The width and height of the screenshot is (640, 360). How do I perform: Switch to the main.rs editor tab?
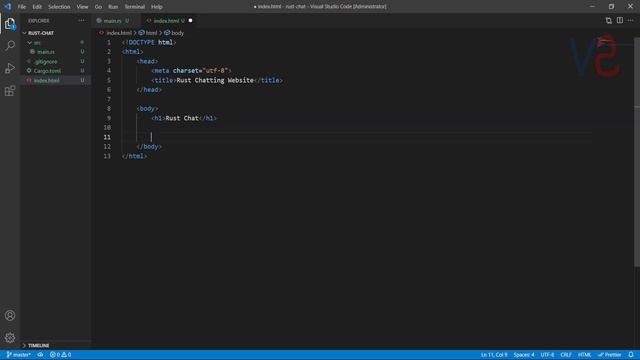click(116, 20)
